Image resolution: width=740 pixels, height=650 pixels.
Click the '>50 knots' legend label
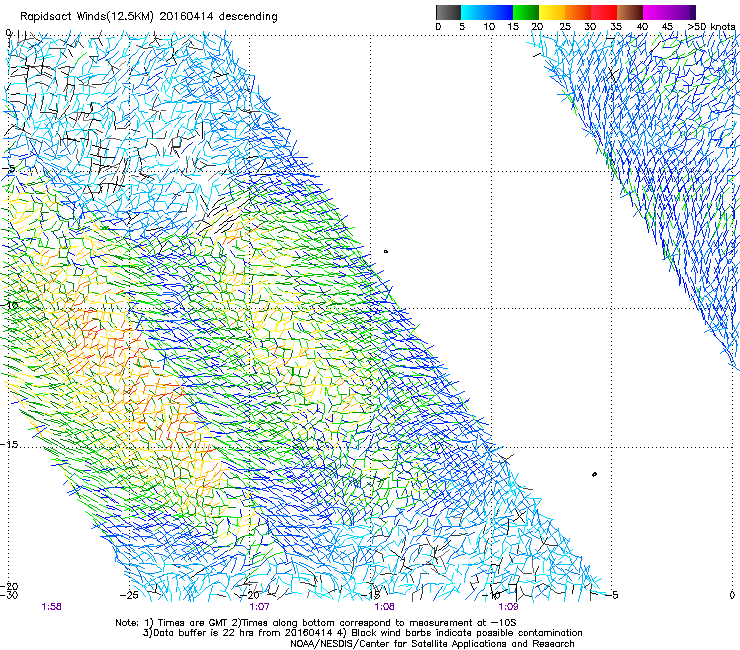pos(711,26)
